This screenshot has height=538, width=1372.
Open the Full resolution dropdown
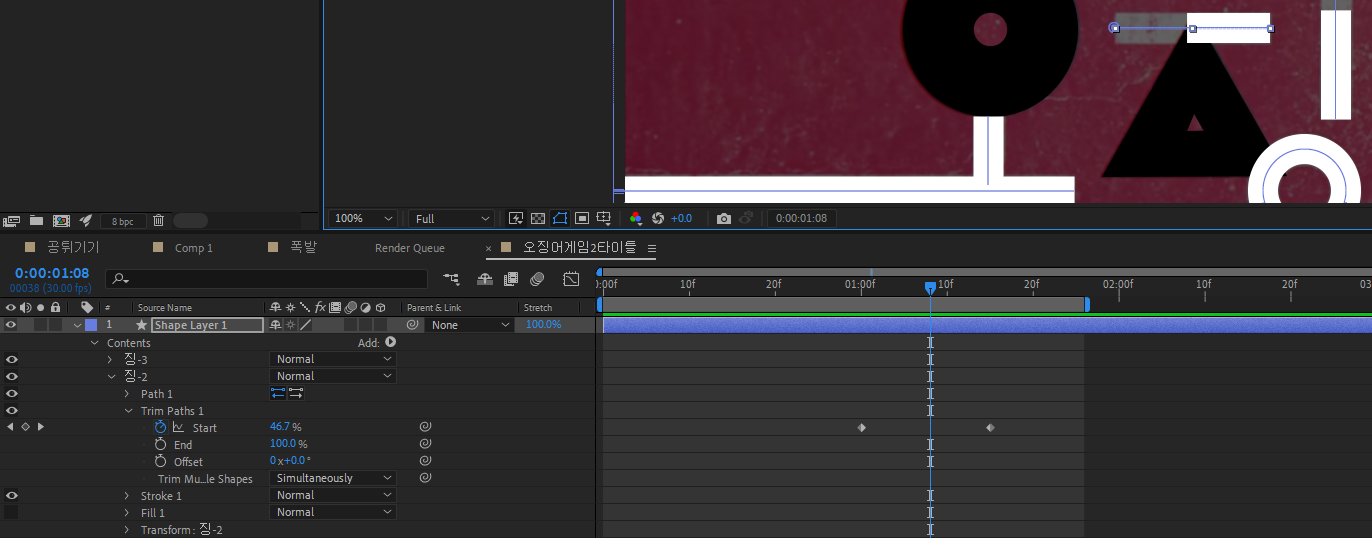click(x=452, y=218)
